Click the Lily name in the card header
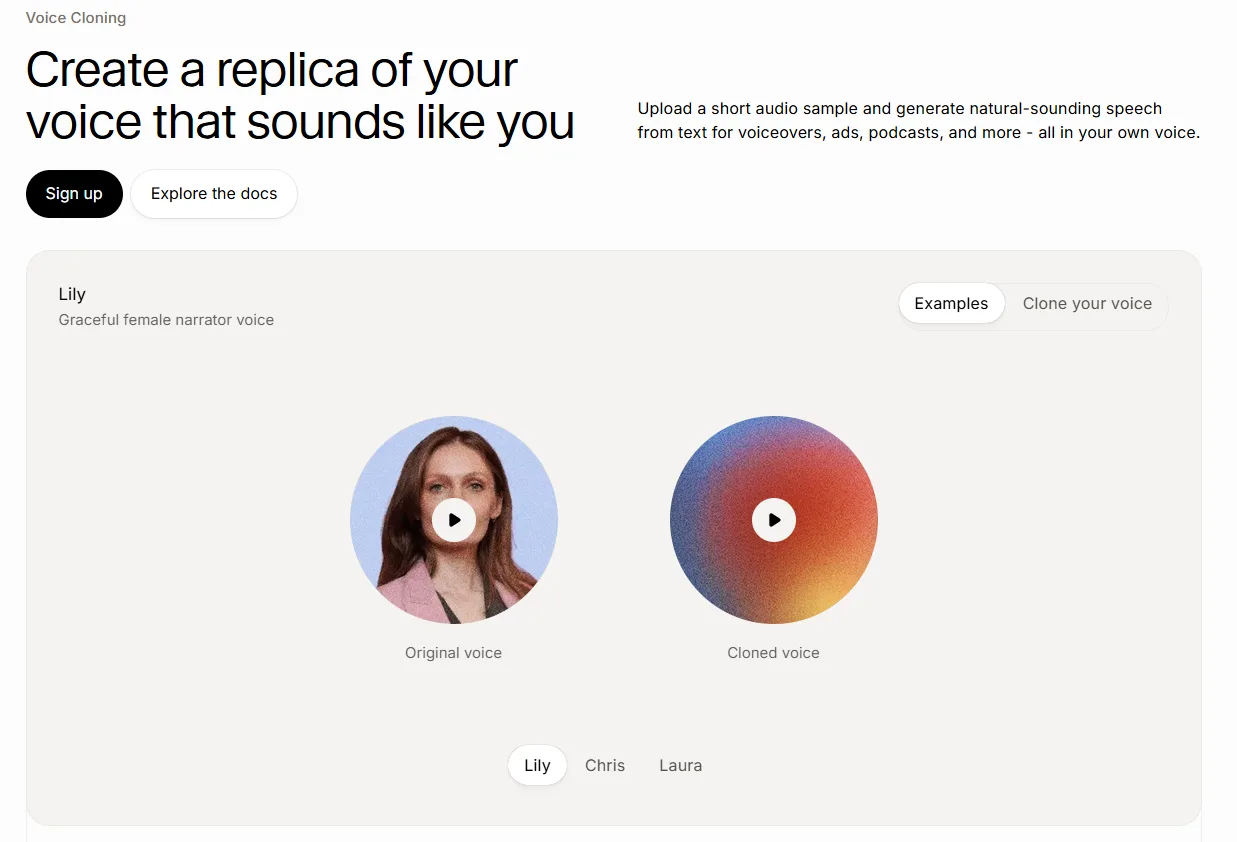 point(72,293)
